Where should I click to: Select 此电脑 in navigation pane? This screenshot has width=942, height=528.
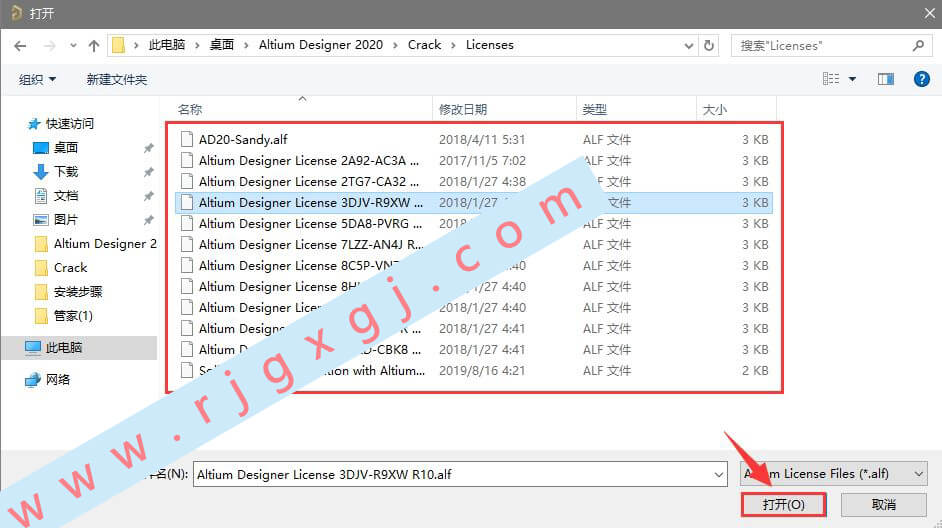(x=64, y=348)
